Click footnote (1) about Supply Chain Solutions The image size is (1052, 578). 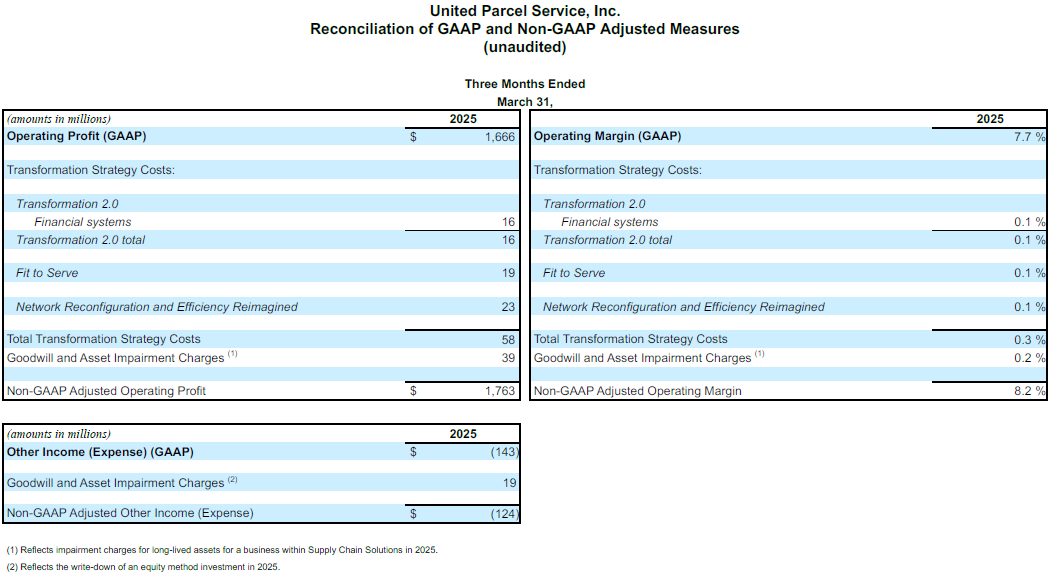(222, 550)
